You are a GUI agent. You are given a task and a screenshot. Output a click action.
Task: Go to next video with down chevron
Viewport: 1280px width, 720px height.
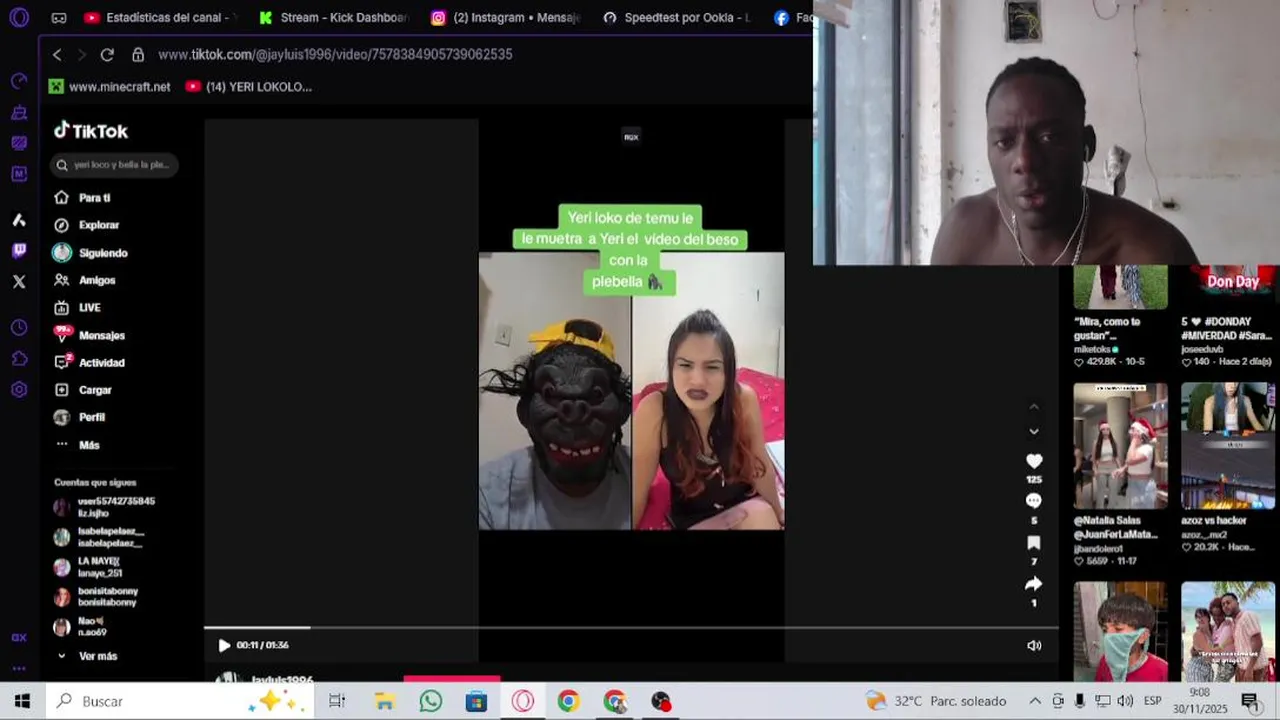pos(1034,431)
